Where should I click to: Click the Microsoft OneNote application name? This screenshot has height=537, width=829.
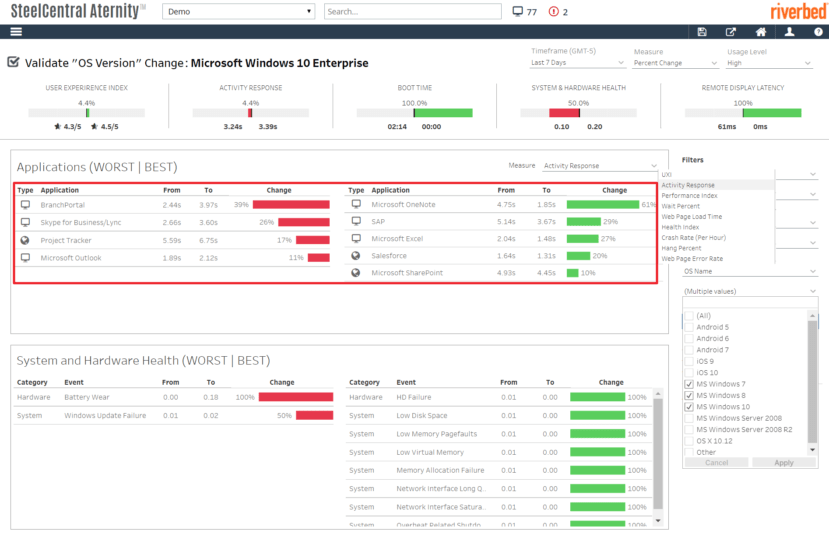pos(403,204)
